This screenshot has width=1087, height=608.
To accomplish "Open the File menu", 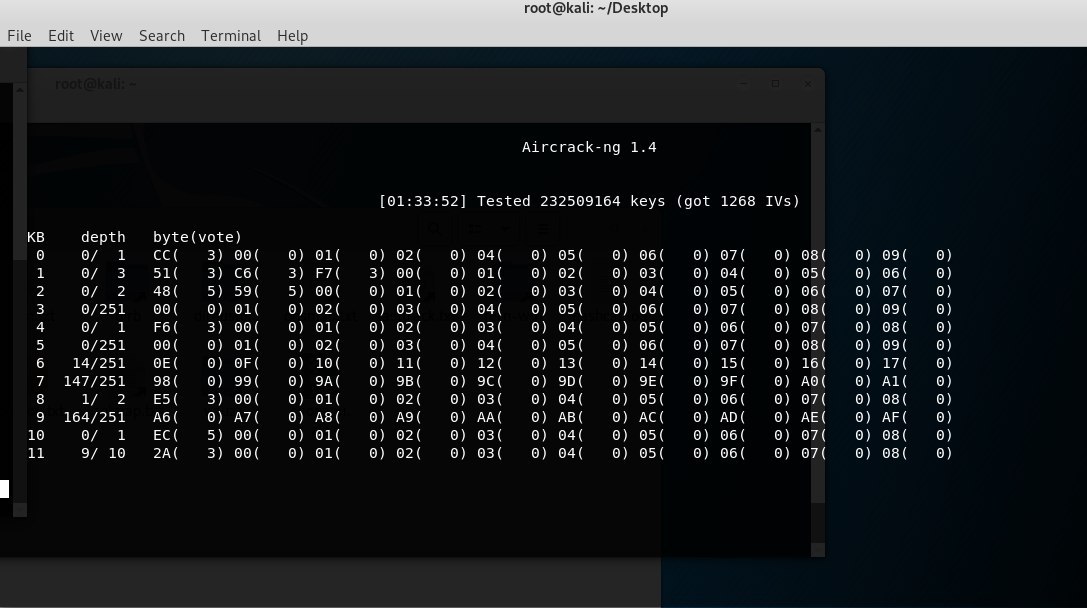I will (x=19, y=35).
